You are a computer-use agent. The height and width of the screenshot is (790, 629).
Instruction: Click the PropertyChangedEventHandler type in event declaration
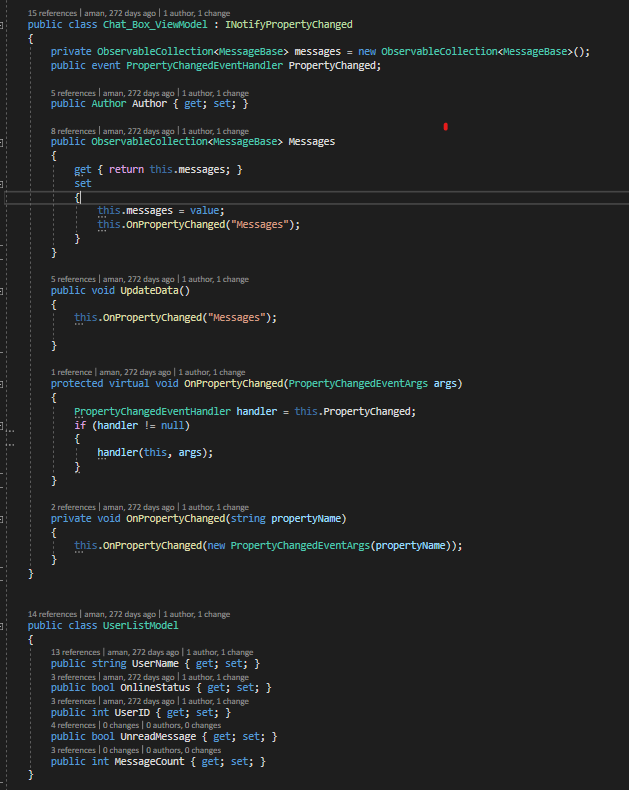pos(204,66)
